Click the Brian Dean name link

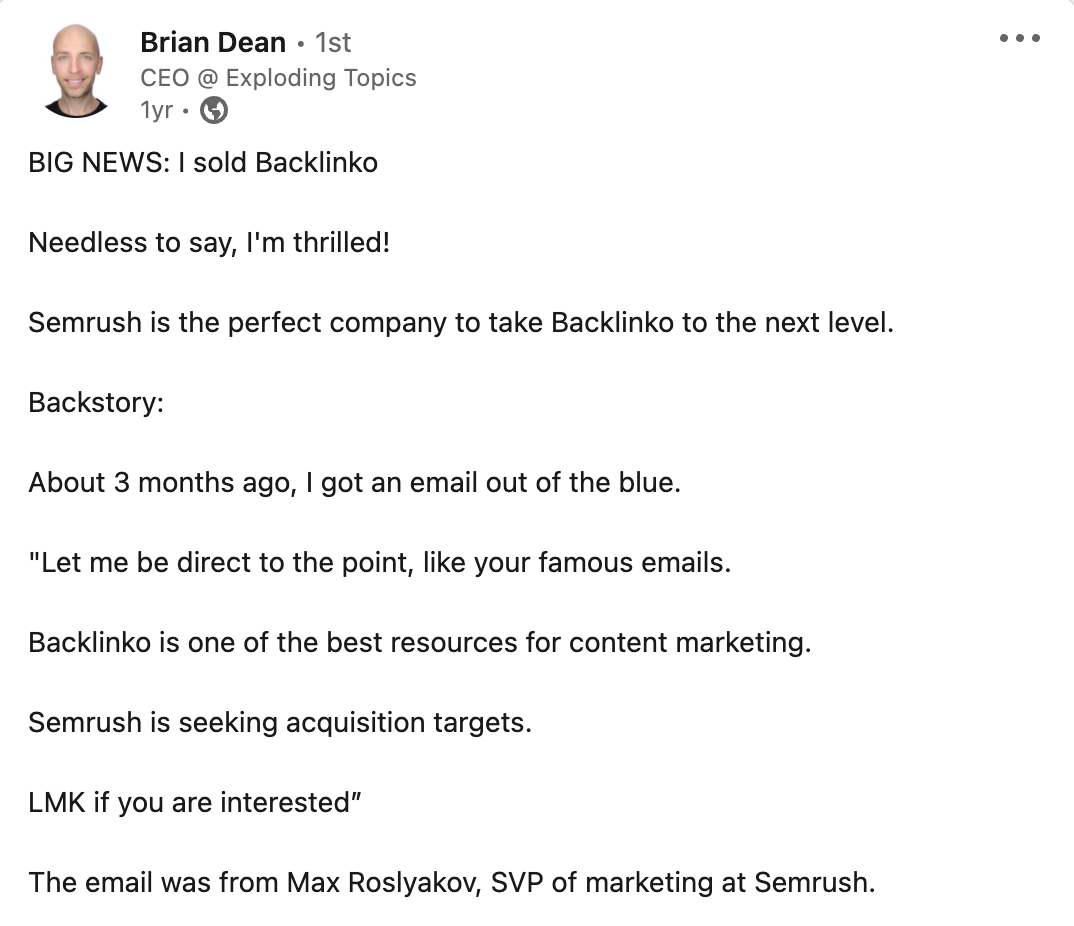pos(213,43)
